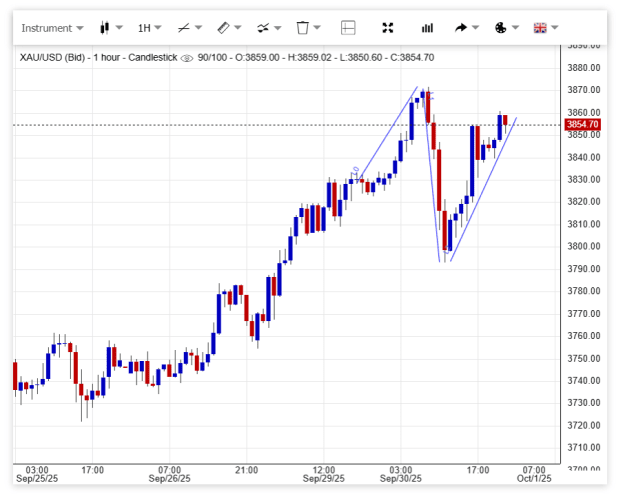Expand the chart type dropdown arrow
The height and width of the screenshot is (494, 625).
[119, 28]
